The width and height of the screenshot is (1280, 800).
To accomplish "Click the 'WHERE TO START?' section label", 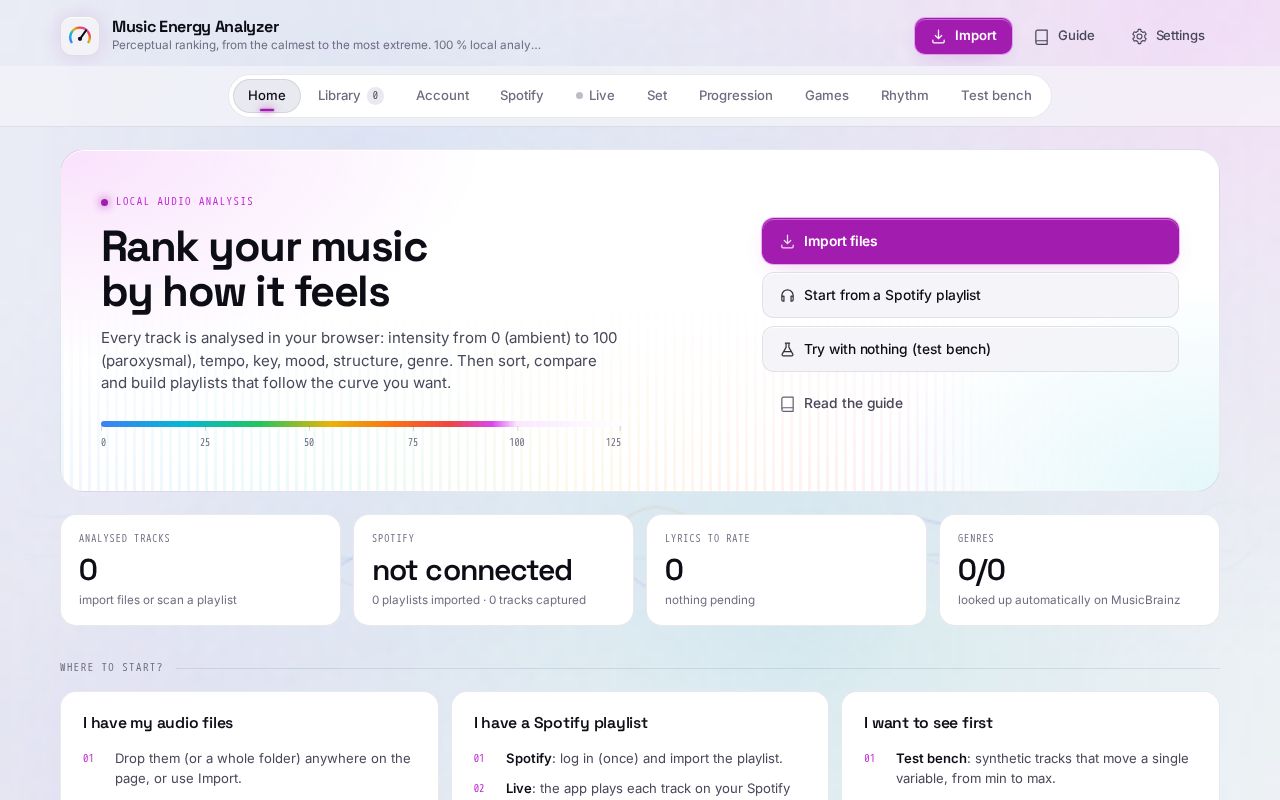I will click(111, 668).
